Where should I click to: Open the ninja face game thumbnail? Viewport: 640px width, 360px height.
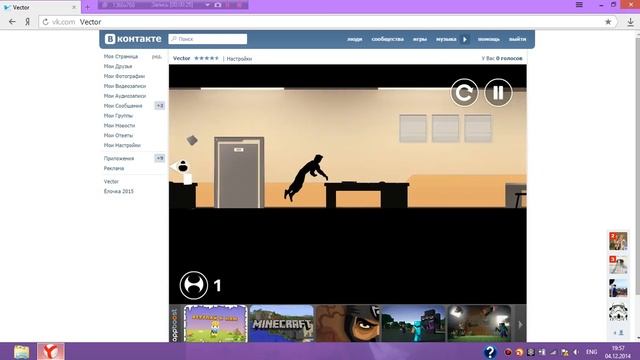click(x=348, y=323)
